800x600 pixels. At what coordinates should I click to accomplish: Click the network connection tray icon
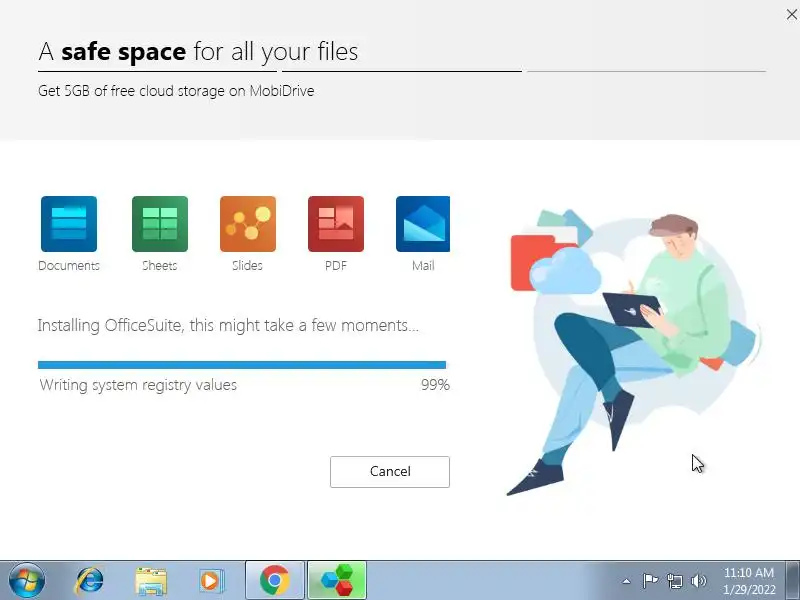pos(674,581)
